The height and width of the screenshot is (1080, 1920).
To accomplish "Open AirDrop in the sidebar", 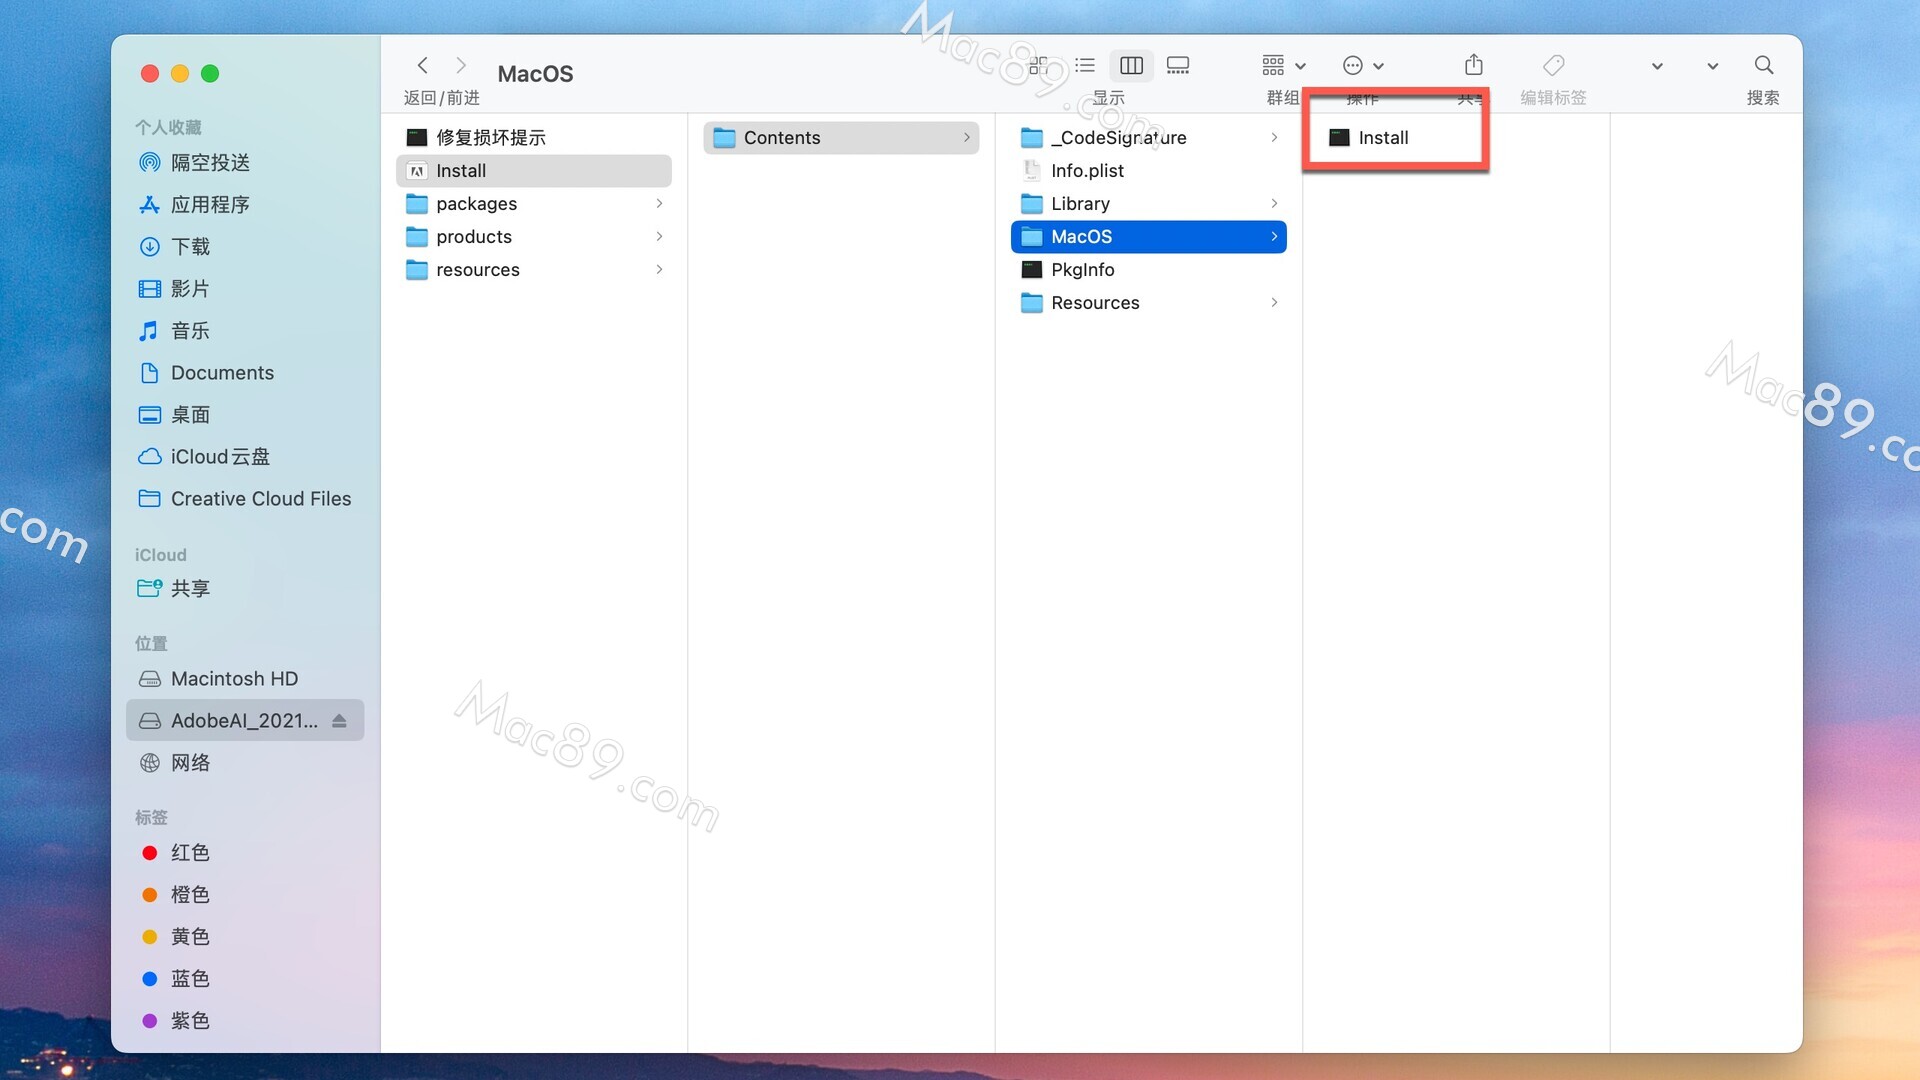I will tap(210, 163).
